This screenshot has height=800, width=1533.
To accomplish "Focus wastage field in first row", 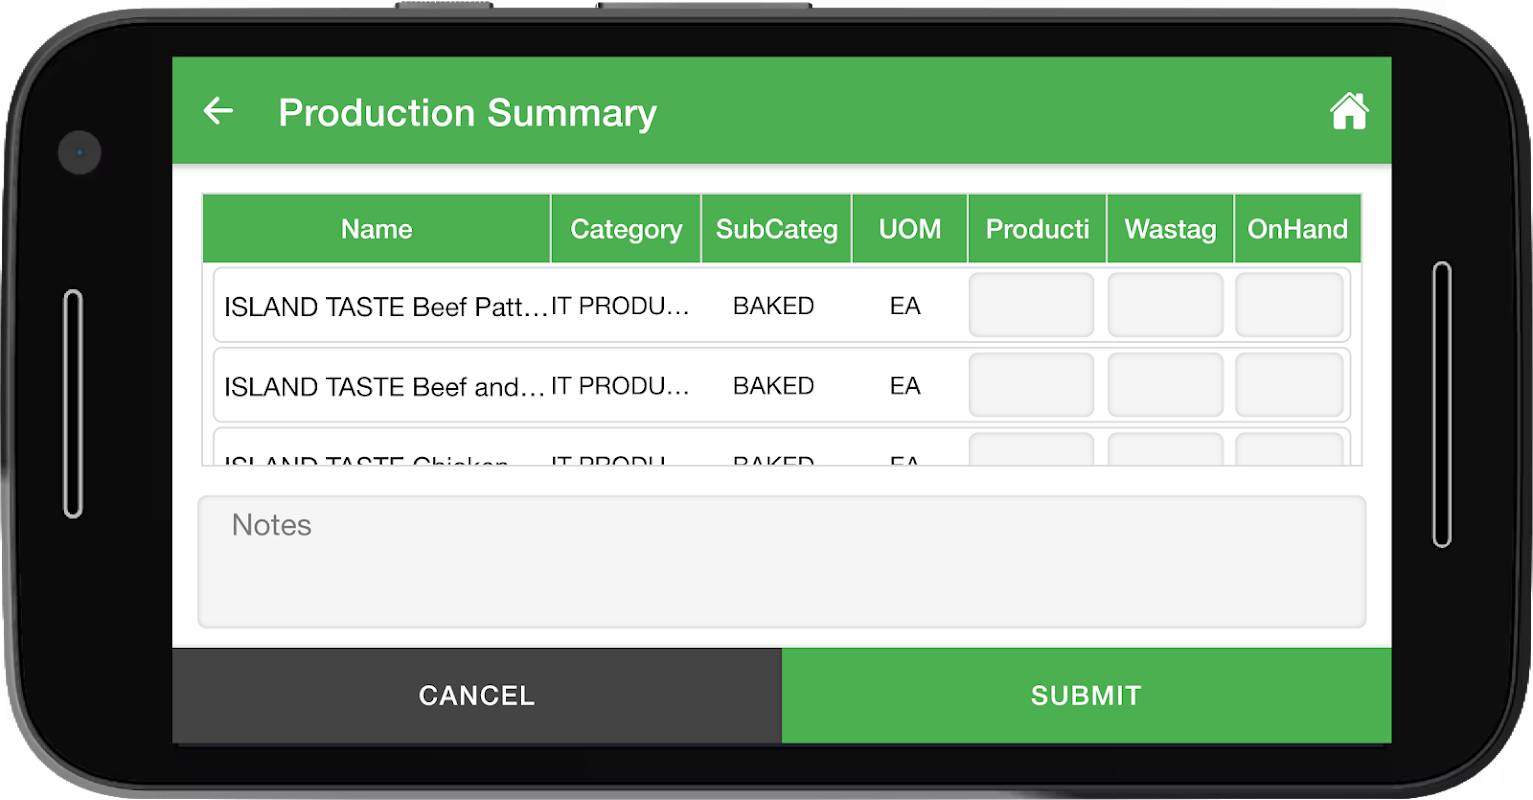I will (x=1165, y=305).
